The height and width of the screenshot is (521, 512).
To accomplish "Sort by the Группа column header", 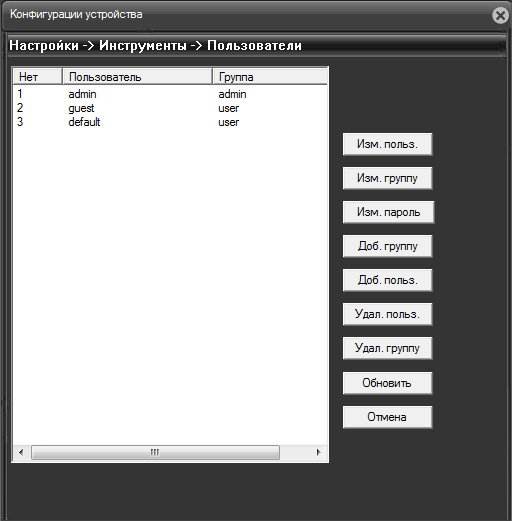I will (x=270, y=77).
